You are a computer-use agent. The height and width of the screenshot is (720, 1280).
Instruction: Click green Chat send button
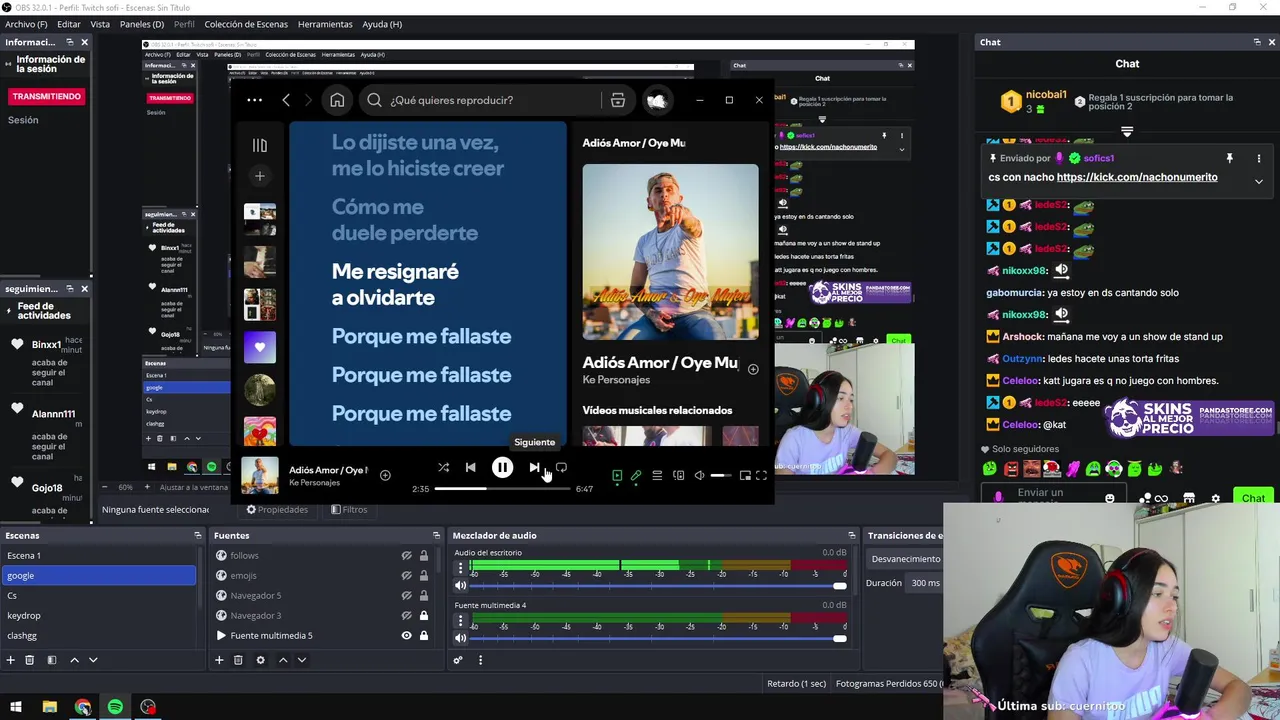click(1253, 498)
